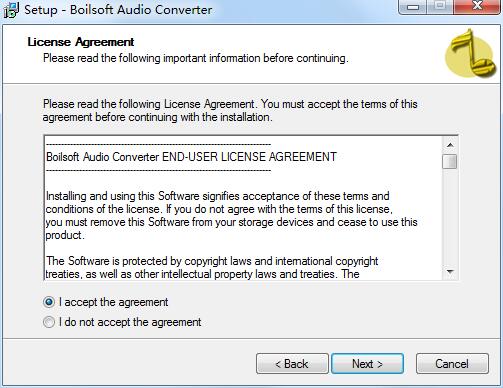Image resolution: width=503 pixels, height=388 pixels.
Task: Click the END-USER LICENSE AGREEMENT title line
Action: pos(191,157)
